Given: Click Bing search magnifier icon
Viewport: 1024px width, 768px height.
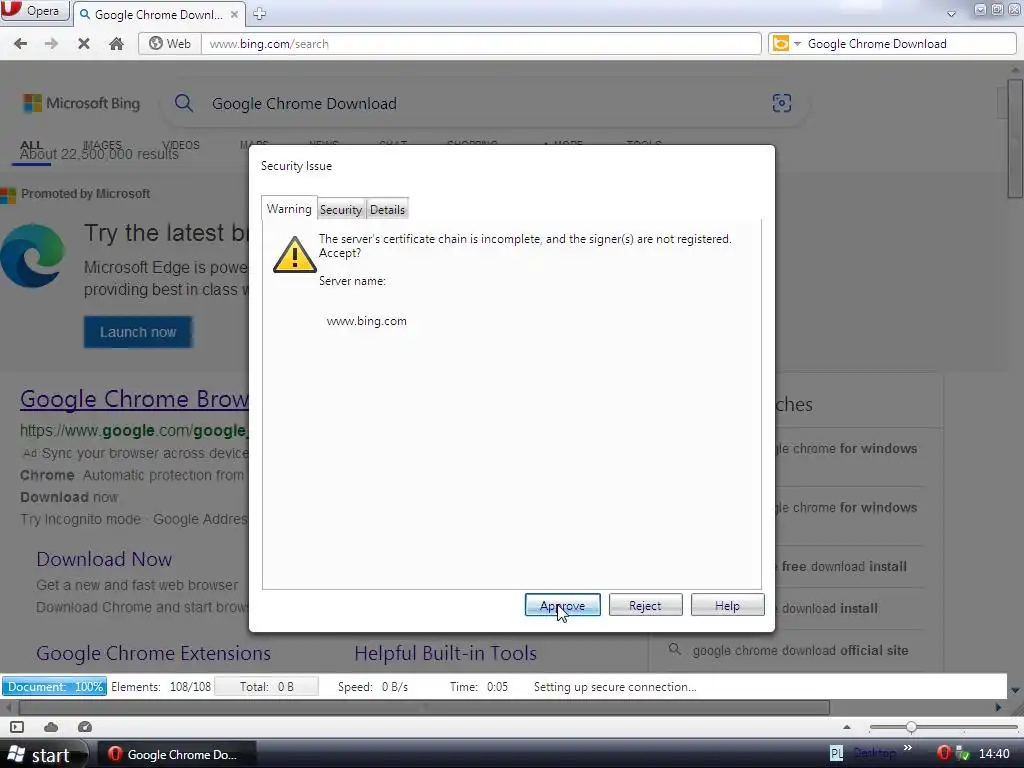Looking at the screenshot, I should pyautogui.click(x=184, y=103).
